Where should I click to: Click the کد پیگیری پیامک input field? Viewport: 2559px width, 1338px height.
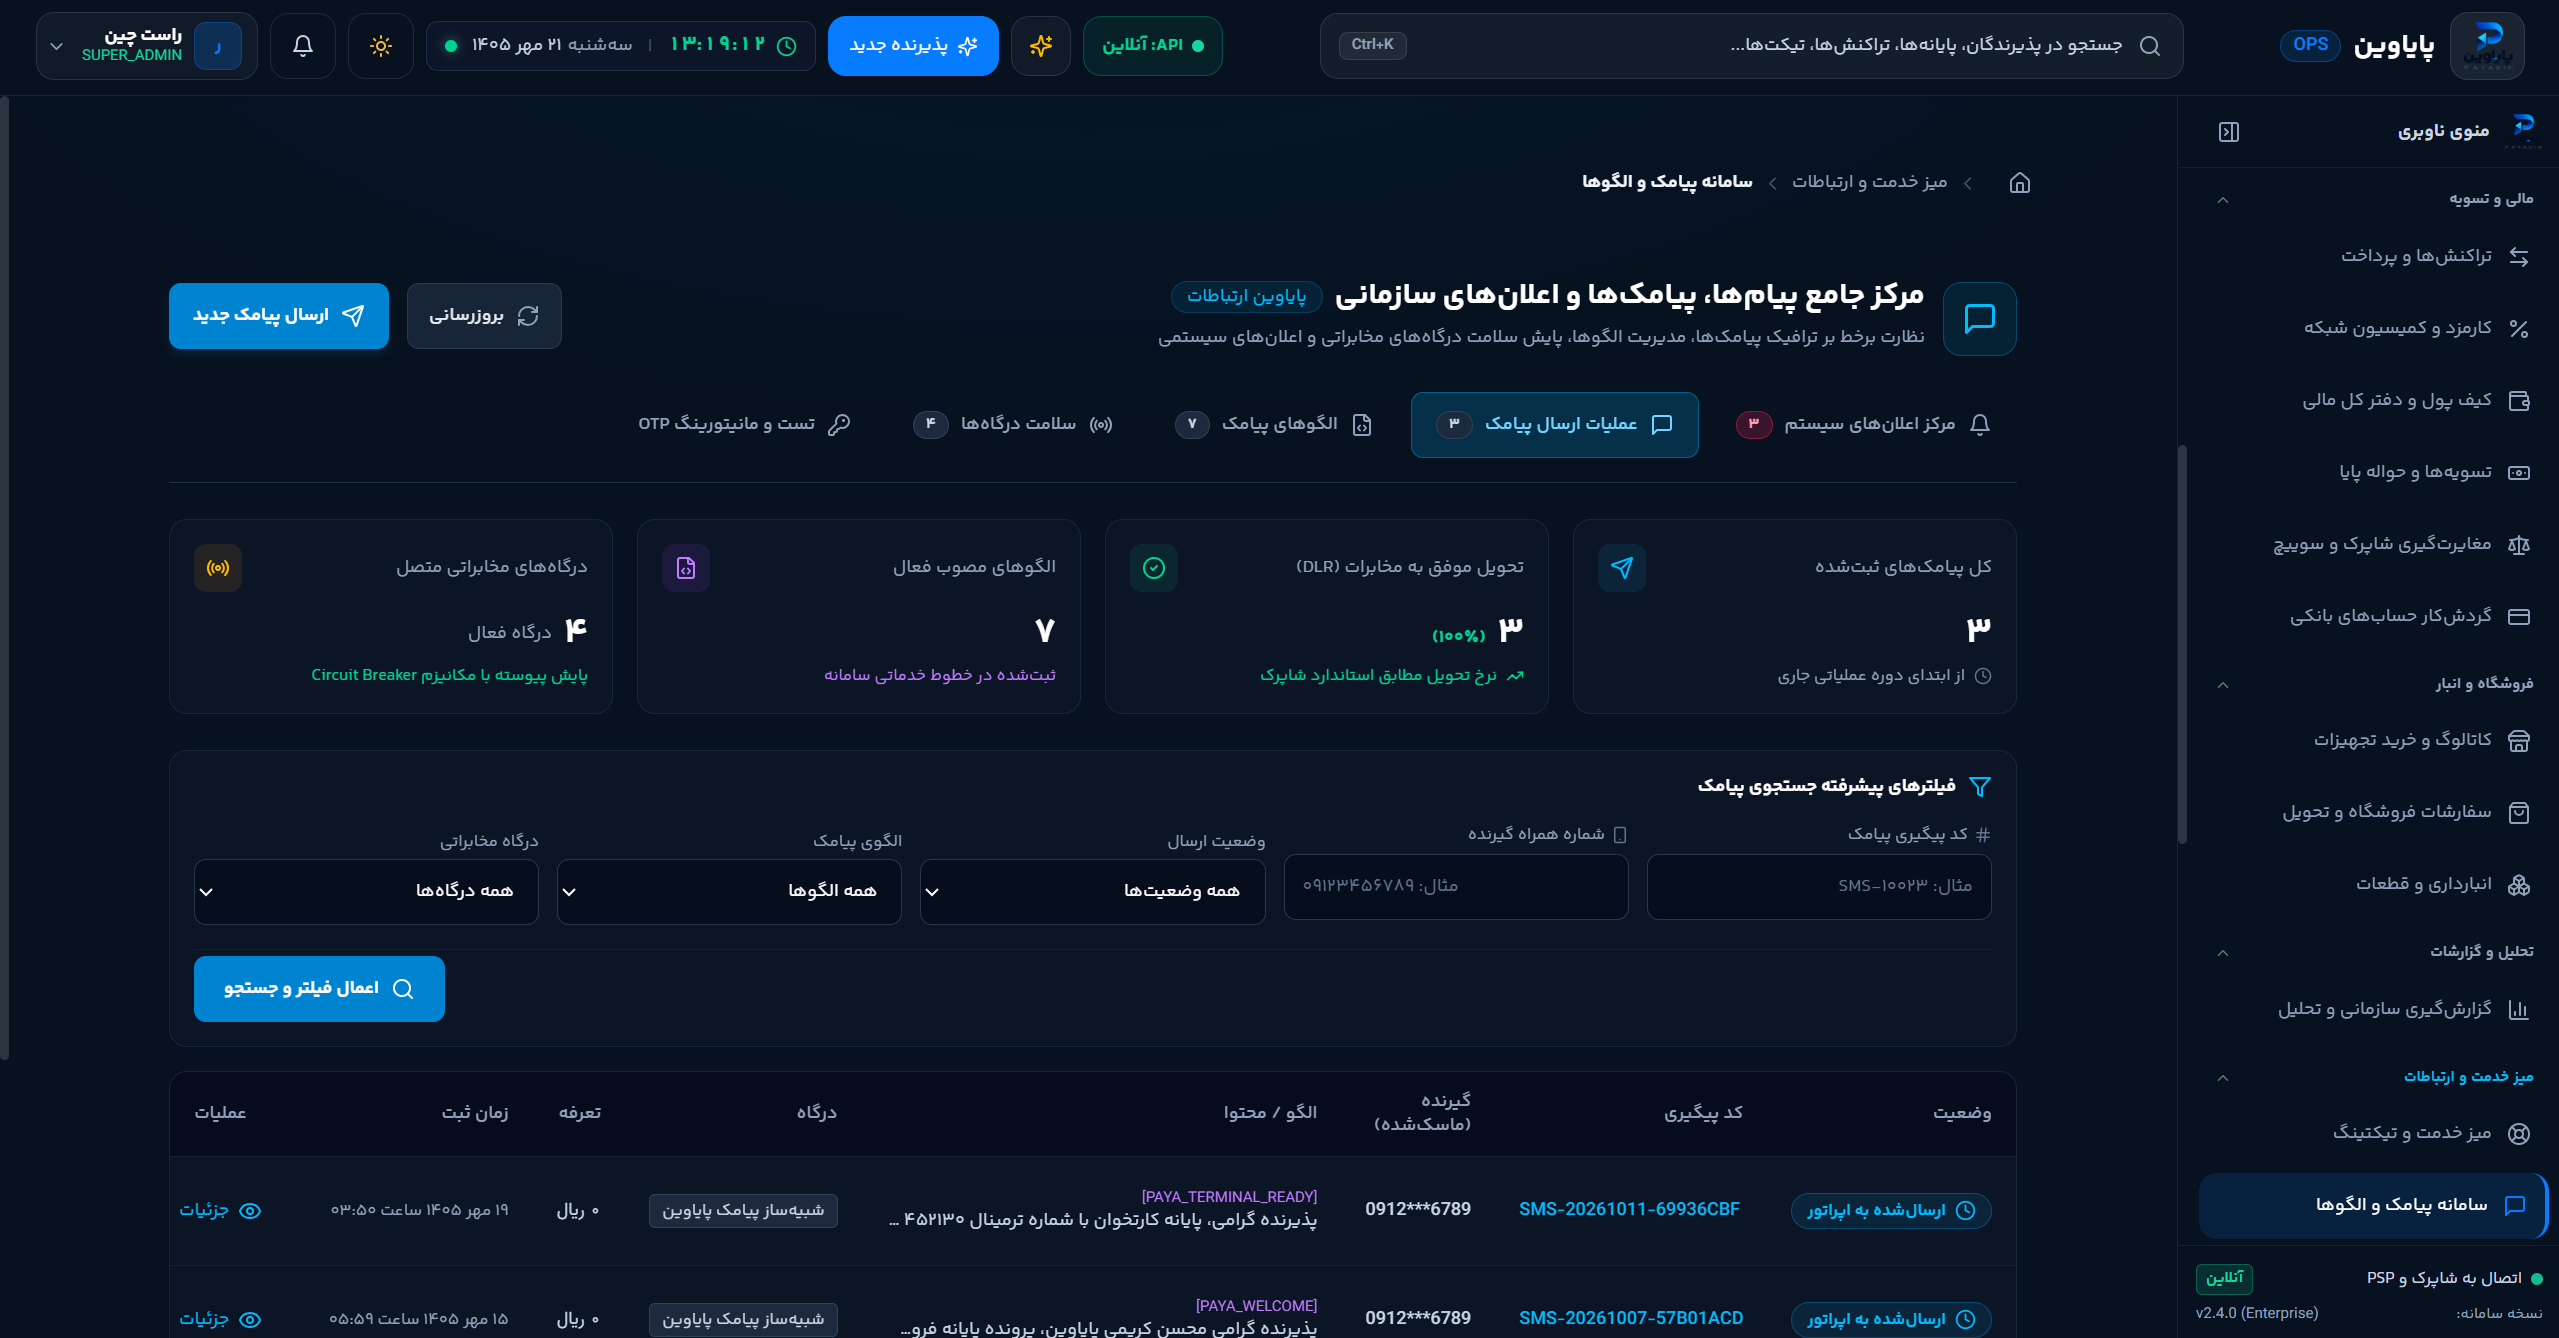[x=1819, y=887]
